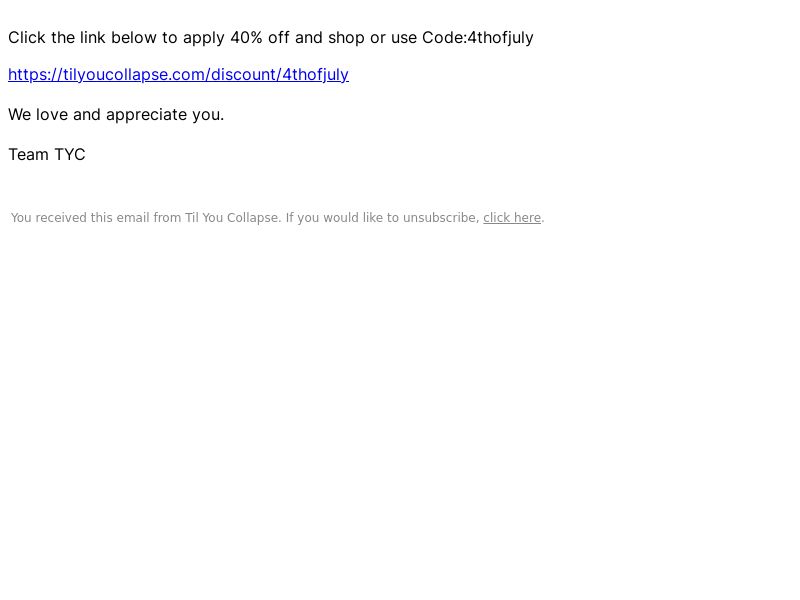Click the word 'appreciate' in the message

146,115
